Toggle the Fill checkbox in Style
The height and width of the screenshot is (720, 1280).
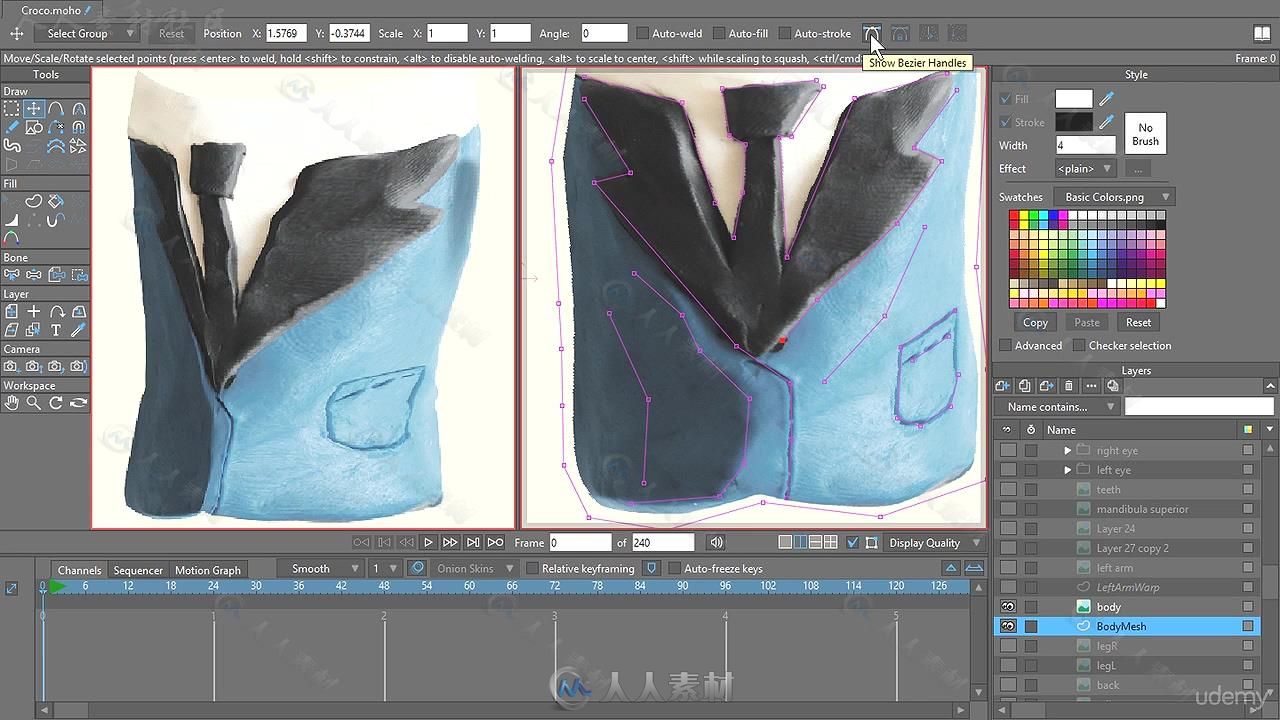(1005, 99)
